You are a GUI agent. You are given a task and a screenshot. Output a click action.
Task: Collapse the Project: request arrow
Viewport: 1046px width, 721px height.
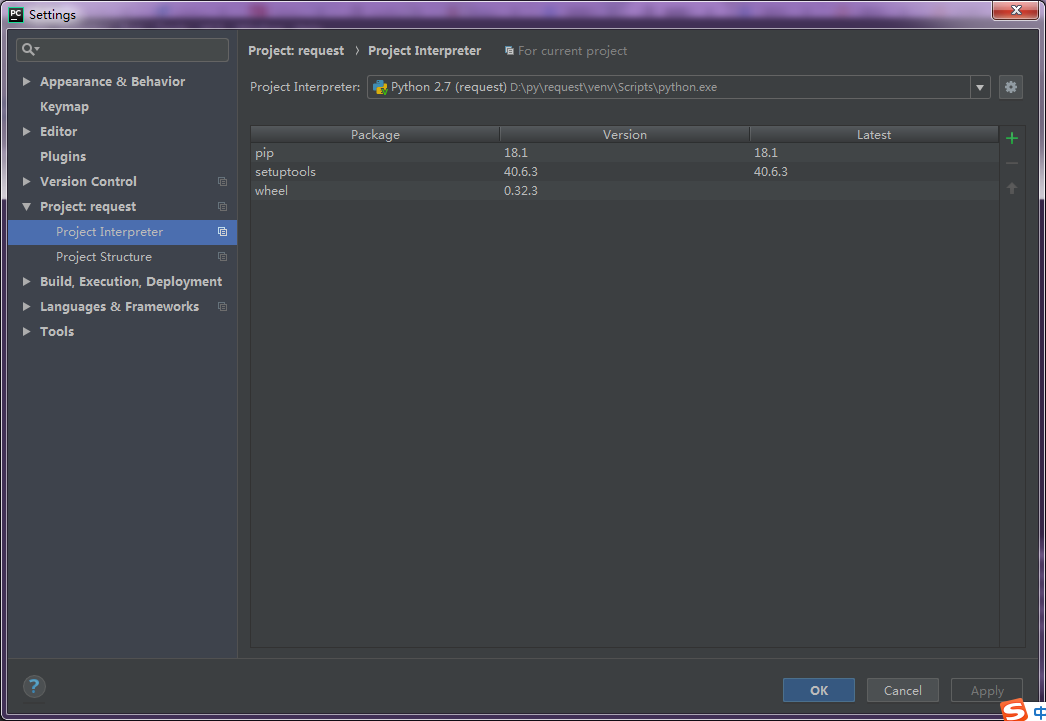[x=26, y=207]
